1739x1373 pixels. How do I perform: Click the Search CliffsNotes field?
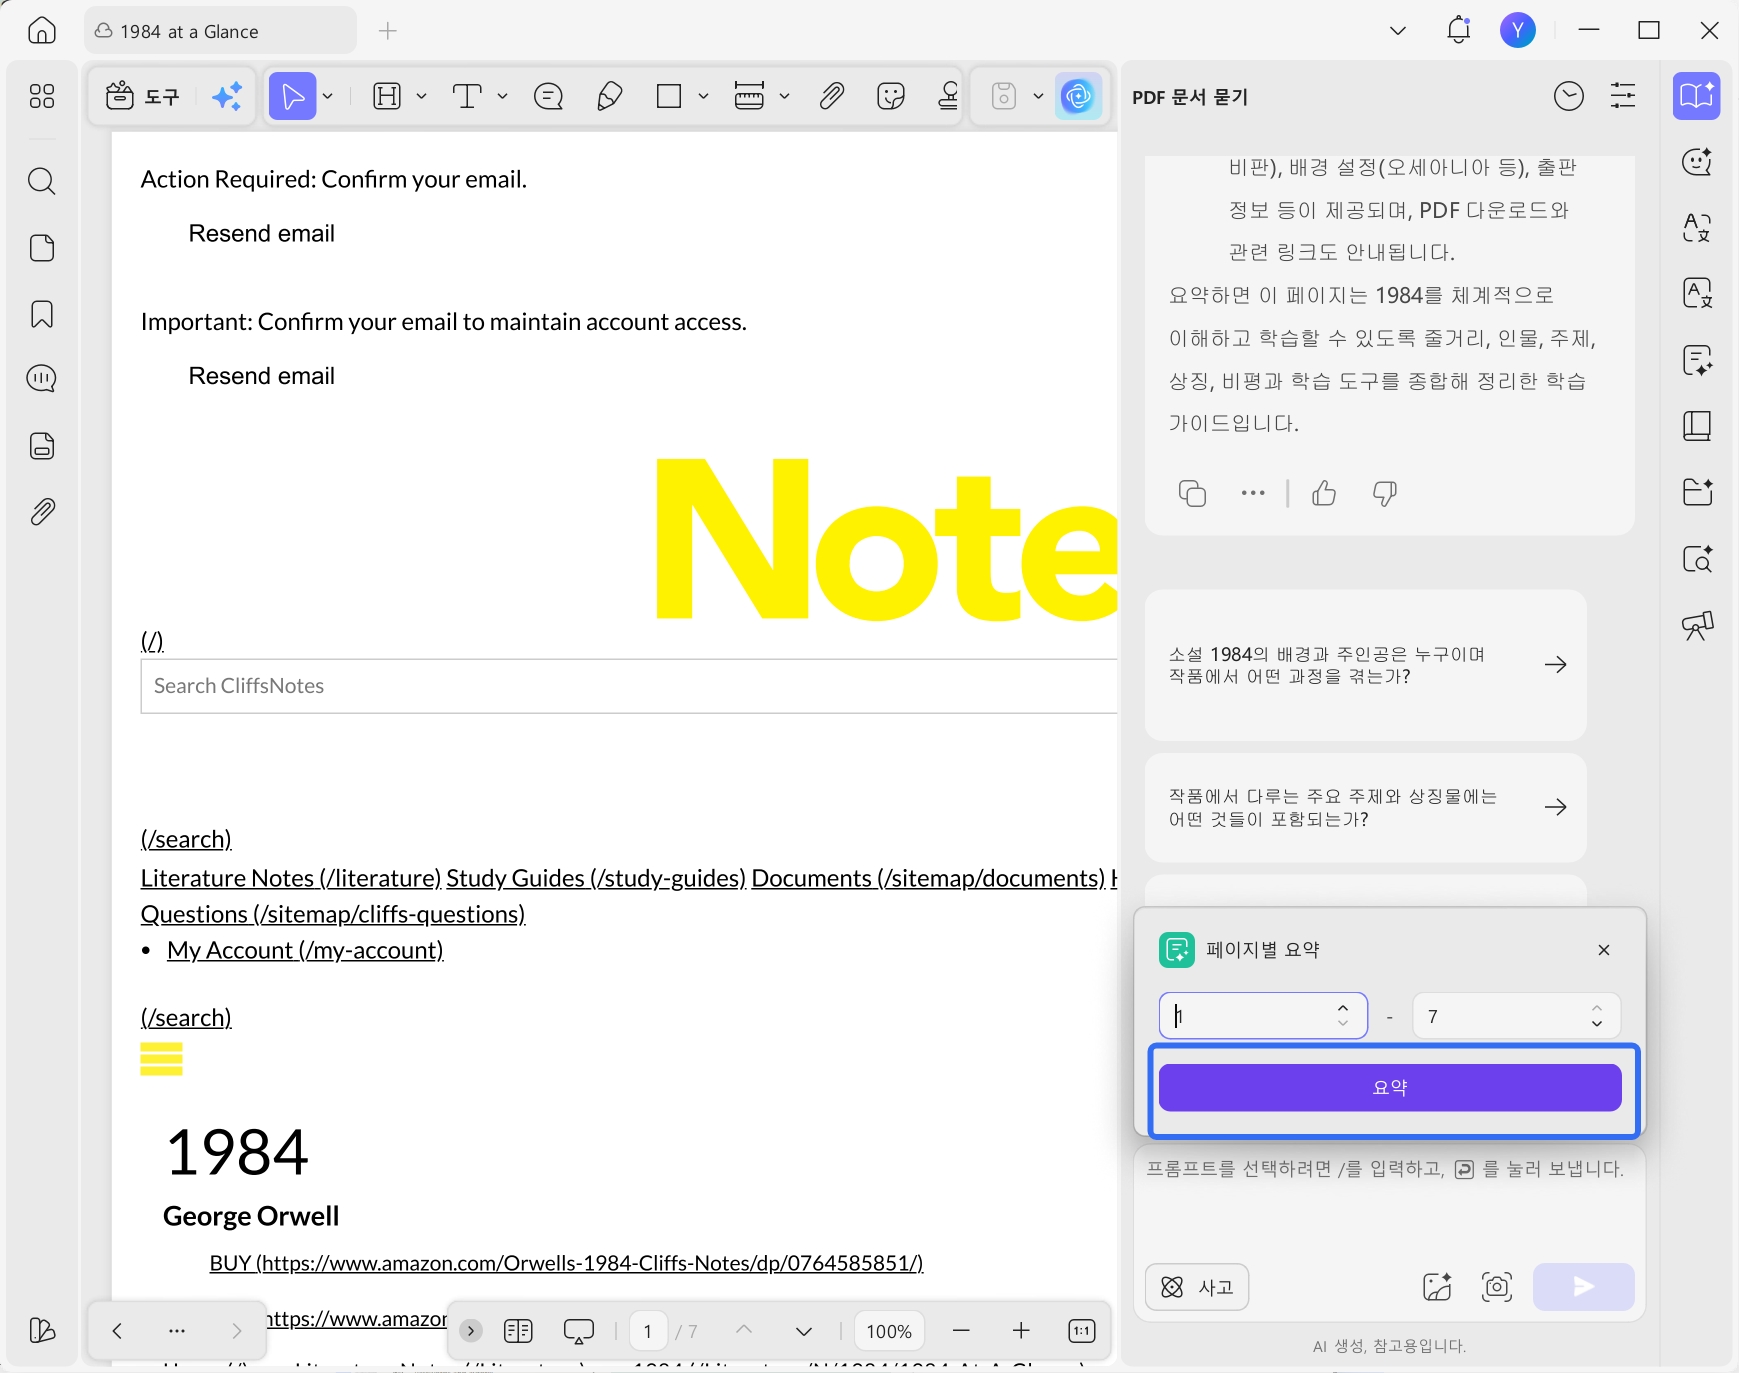[628, 686]
